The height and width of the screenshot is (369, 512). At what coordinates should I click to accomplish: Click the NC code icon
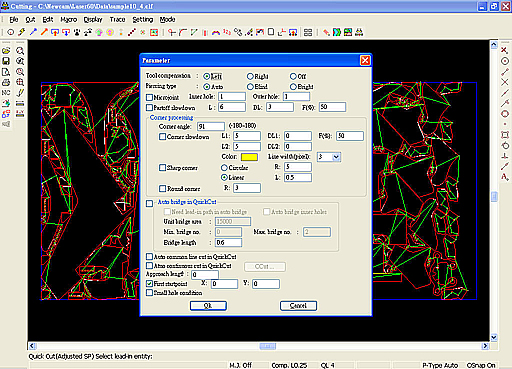(6, 93)
